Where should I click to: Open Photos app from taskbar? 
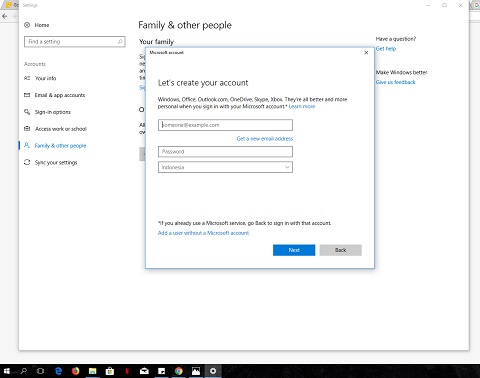(x=196, y=371)
